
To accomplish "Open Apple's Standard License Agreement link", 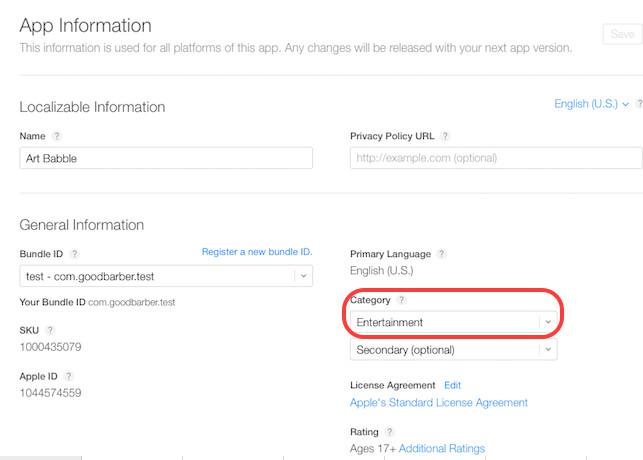I will 439,403.
